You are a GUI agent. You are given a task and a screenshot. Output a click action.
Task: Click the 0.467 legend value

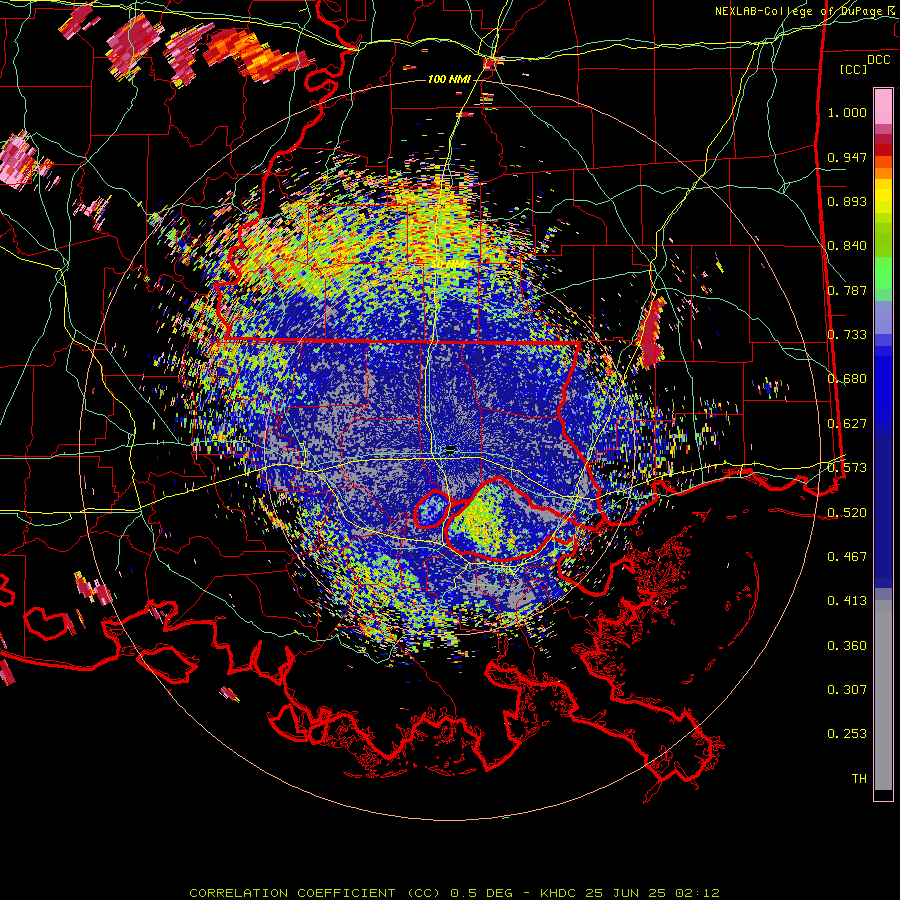coord(847,556)
